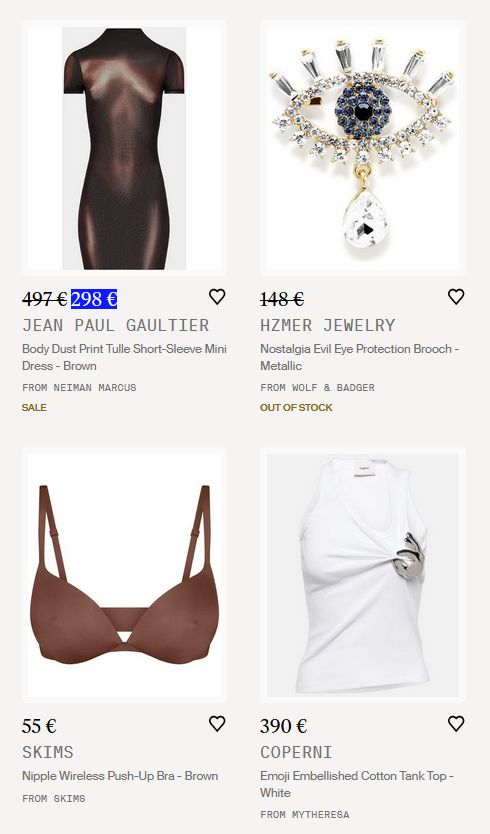
Task: View the evil eye brooch photo
Action: coord(363,148)
